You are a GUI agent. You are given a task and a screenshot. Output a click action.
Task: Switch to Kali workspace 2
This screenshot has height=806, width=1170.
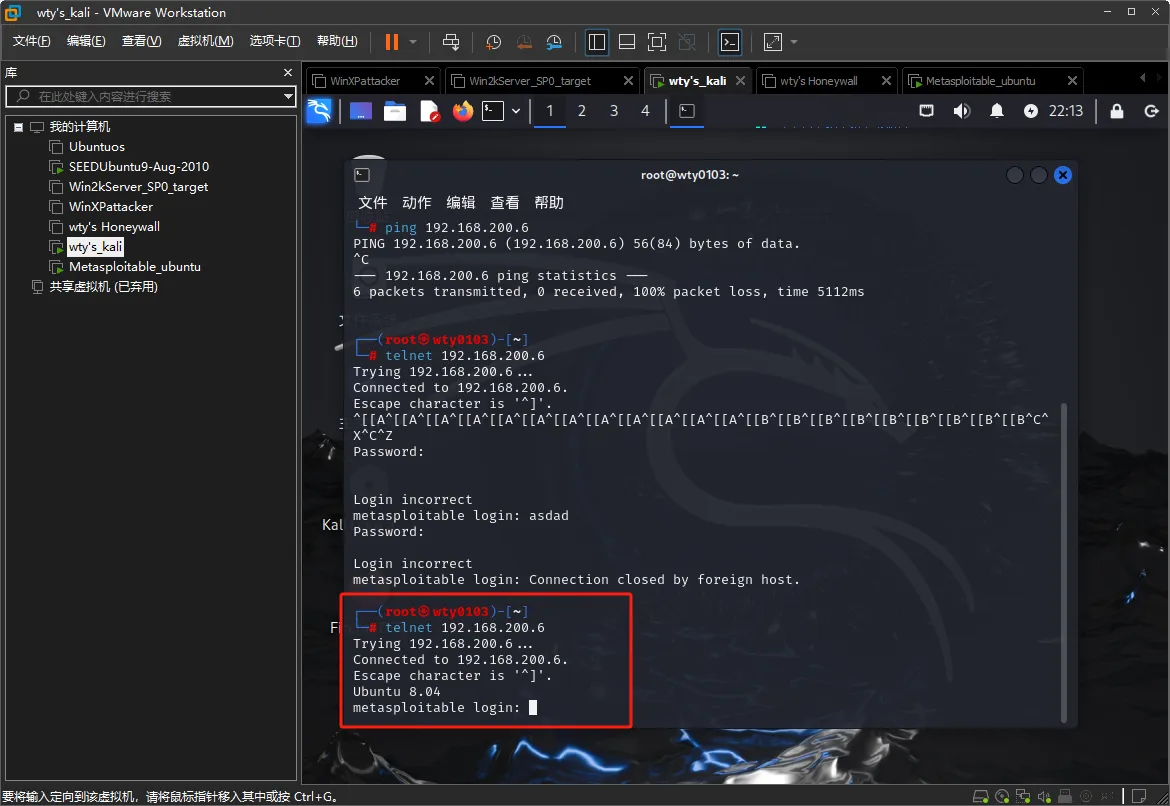click(x=582, y=111)
